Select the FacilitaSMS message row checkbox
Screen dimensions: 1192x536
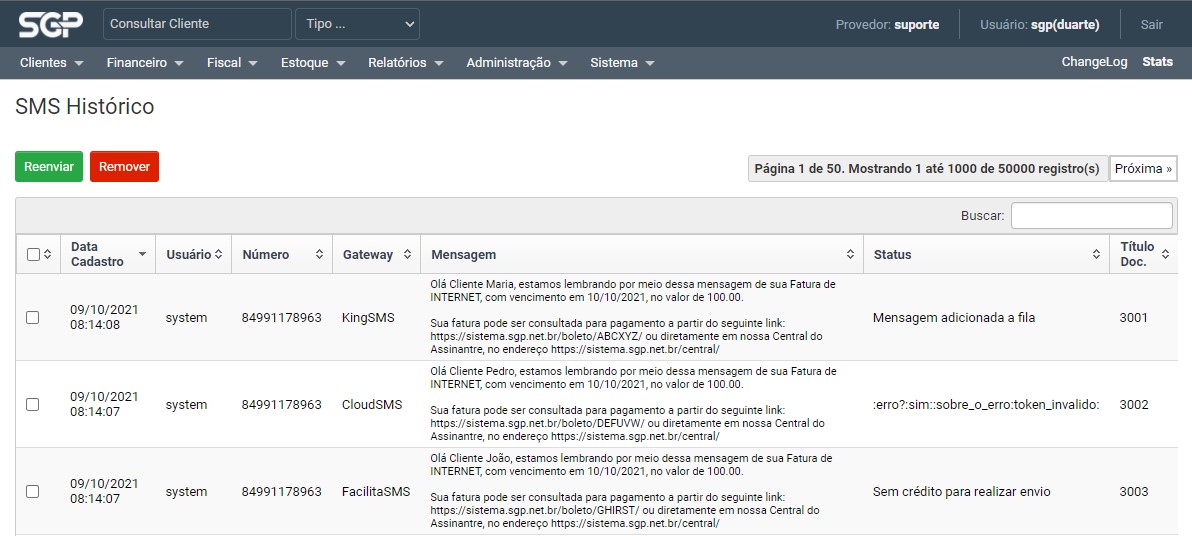(33, 492)
